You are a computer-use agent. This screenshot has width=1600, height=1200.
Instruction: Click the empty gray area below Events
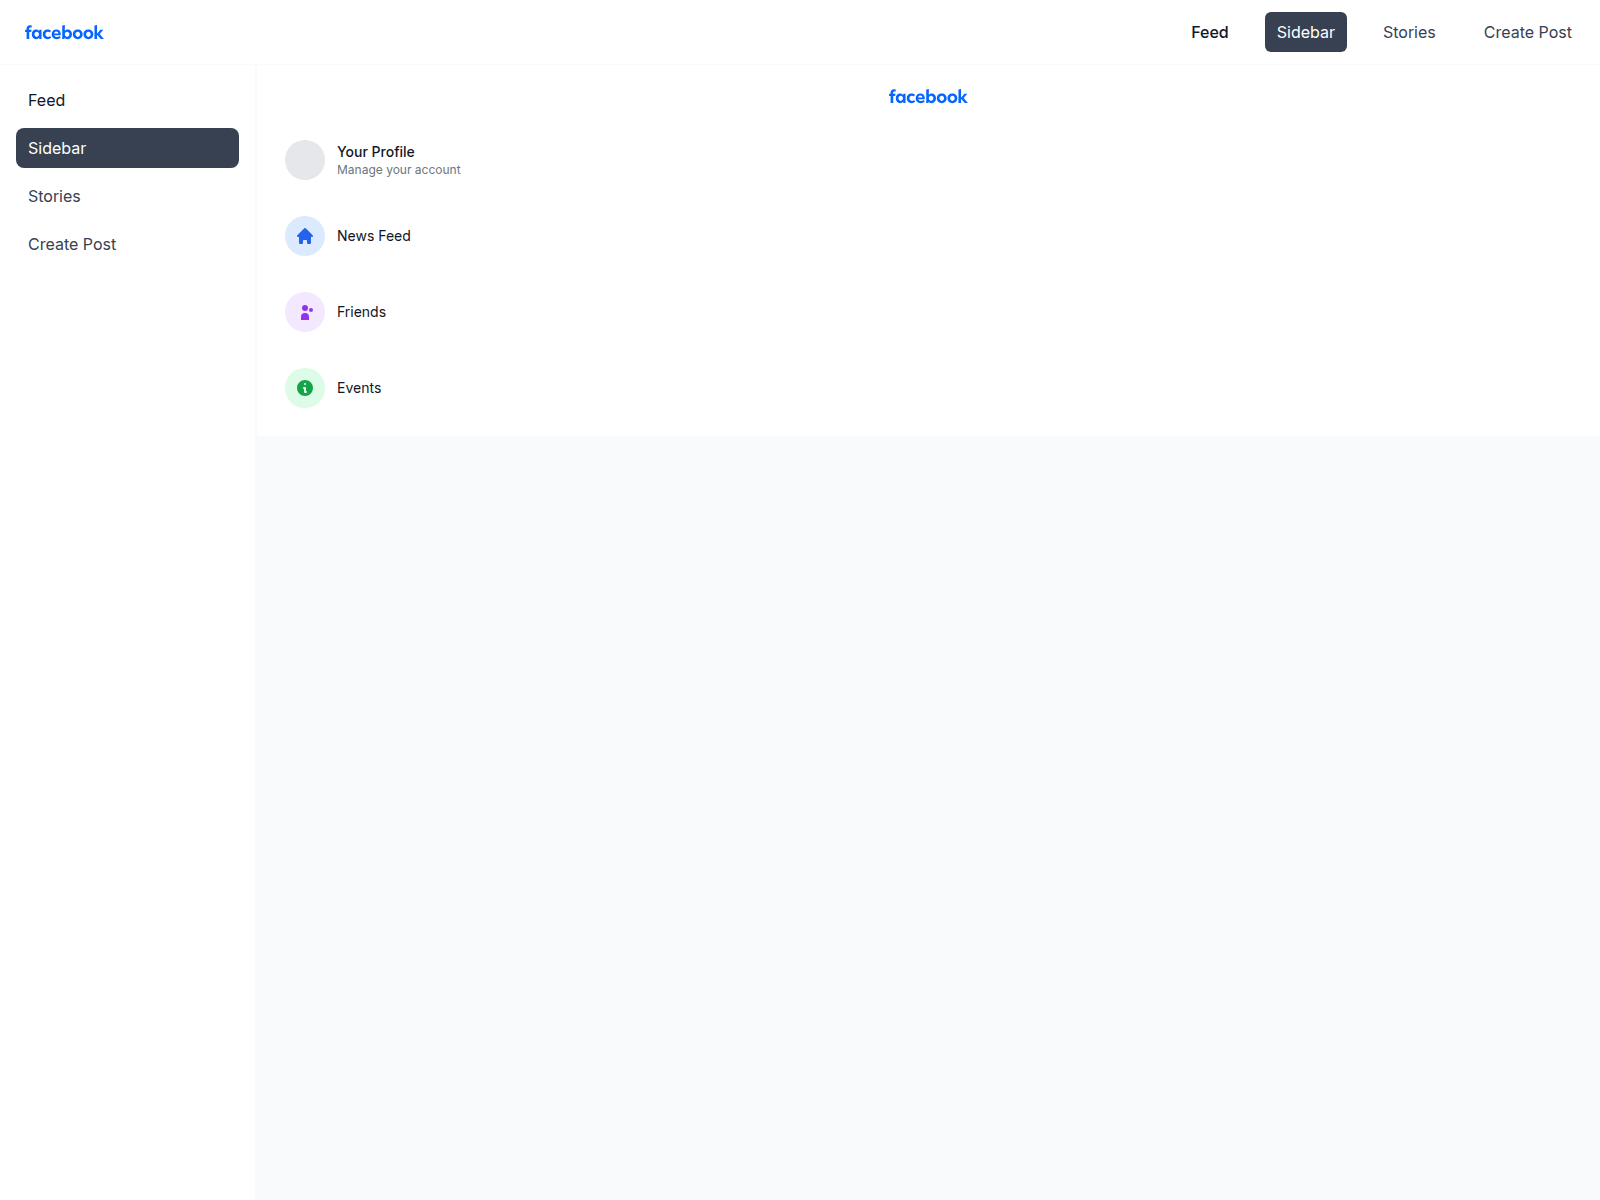coord(927,800)
